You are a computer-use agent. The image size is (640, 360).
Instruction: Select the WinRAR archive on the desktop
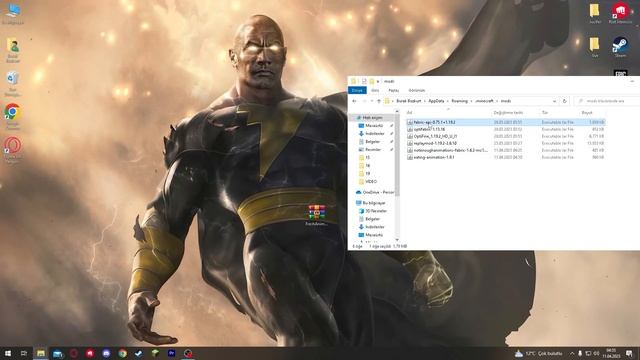[317, 215]
